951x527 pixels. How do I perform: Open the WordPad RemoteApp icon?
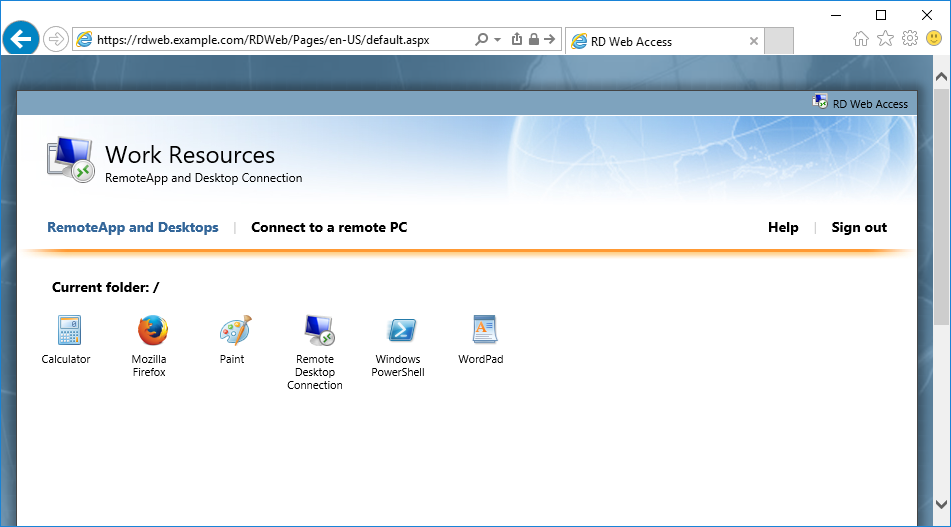point(485,331)
